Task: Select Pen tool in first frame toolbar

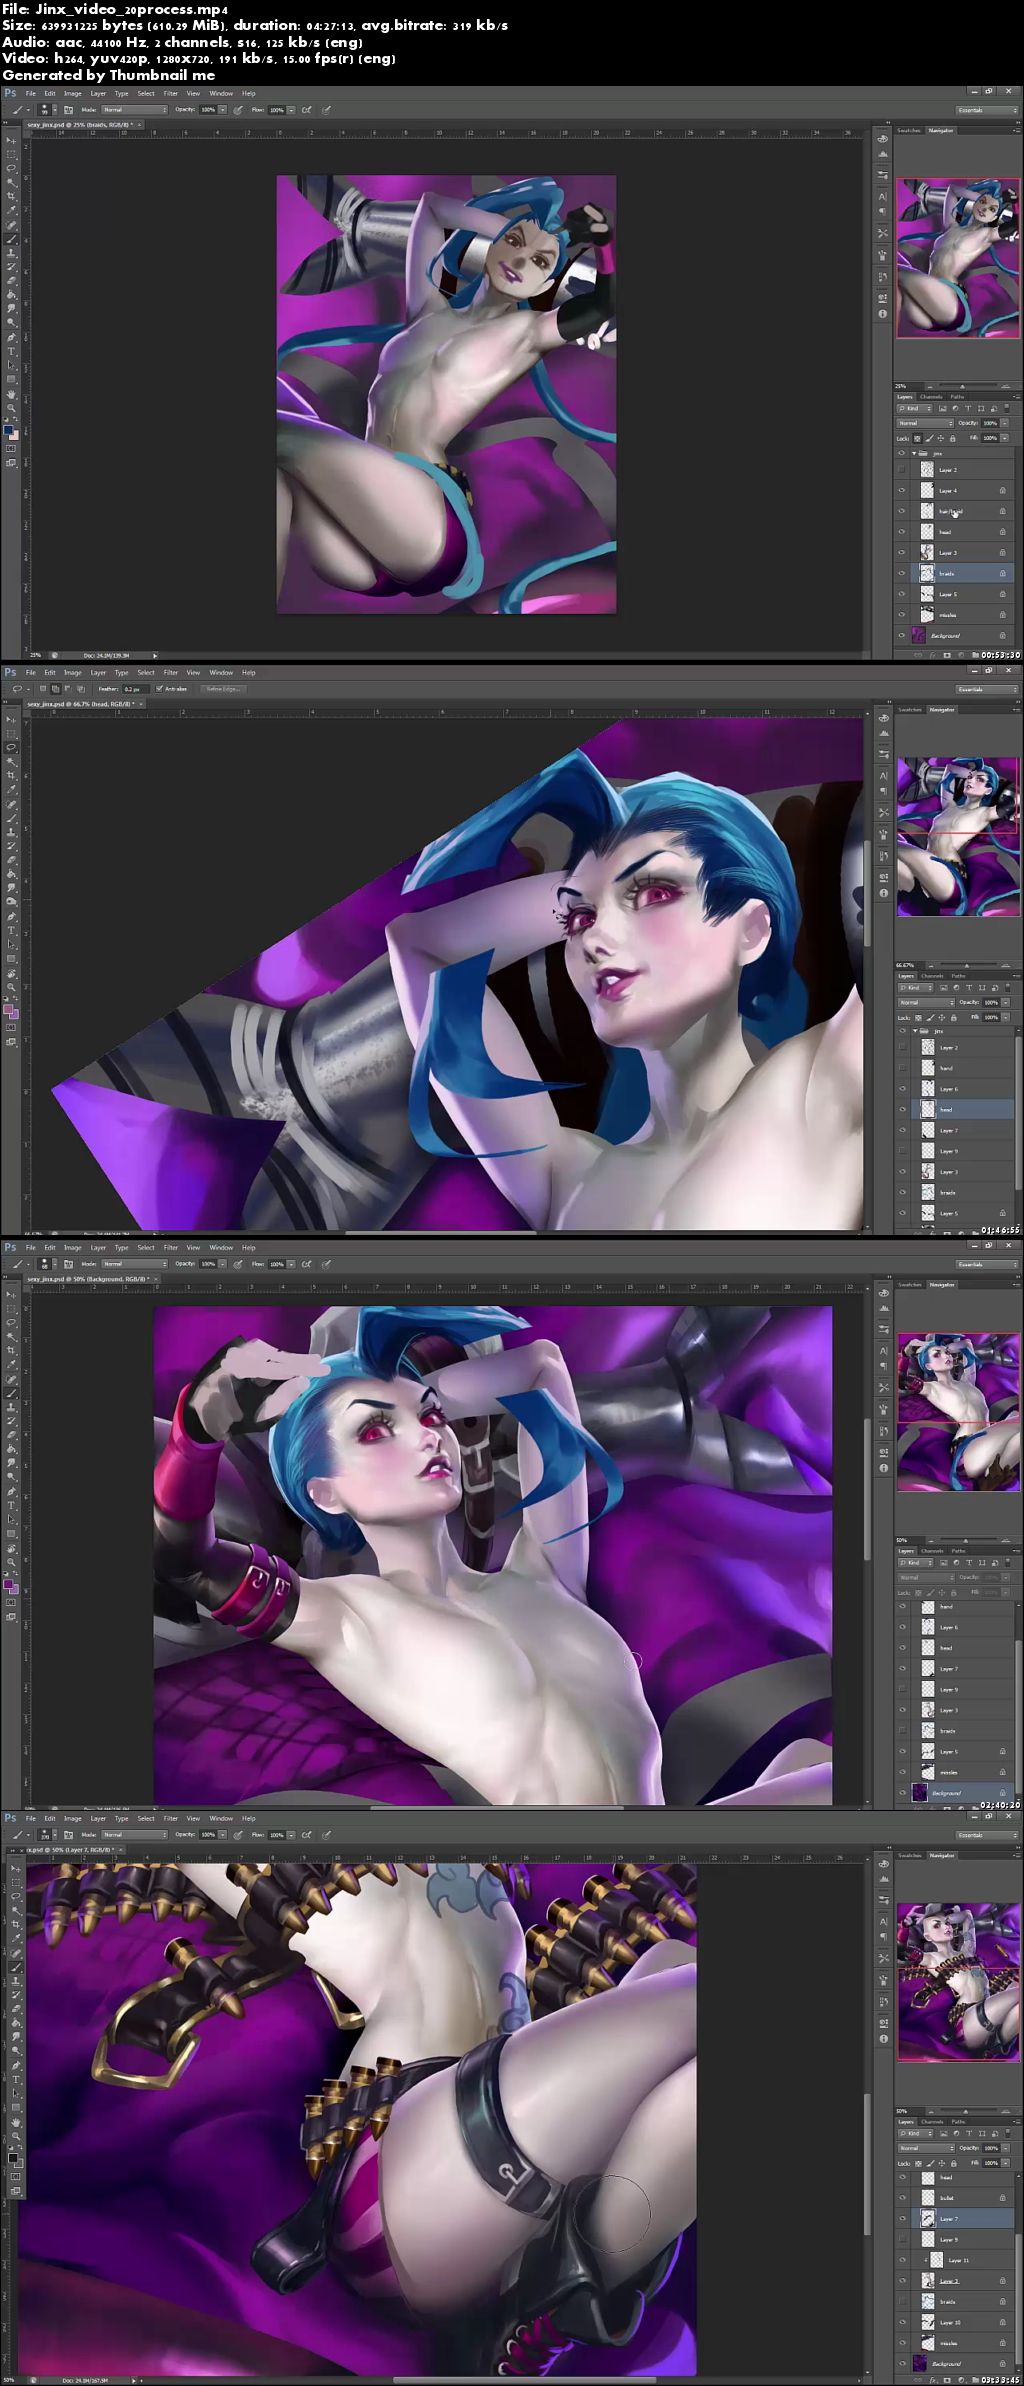Action: pos(12,337)
